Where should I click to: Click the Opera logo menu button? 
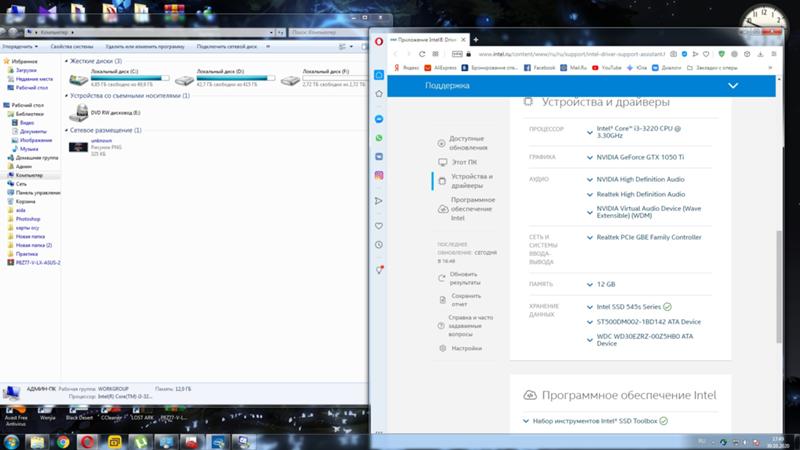pos(379,41)
